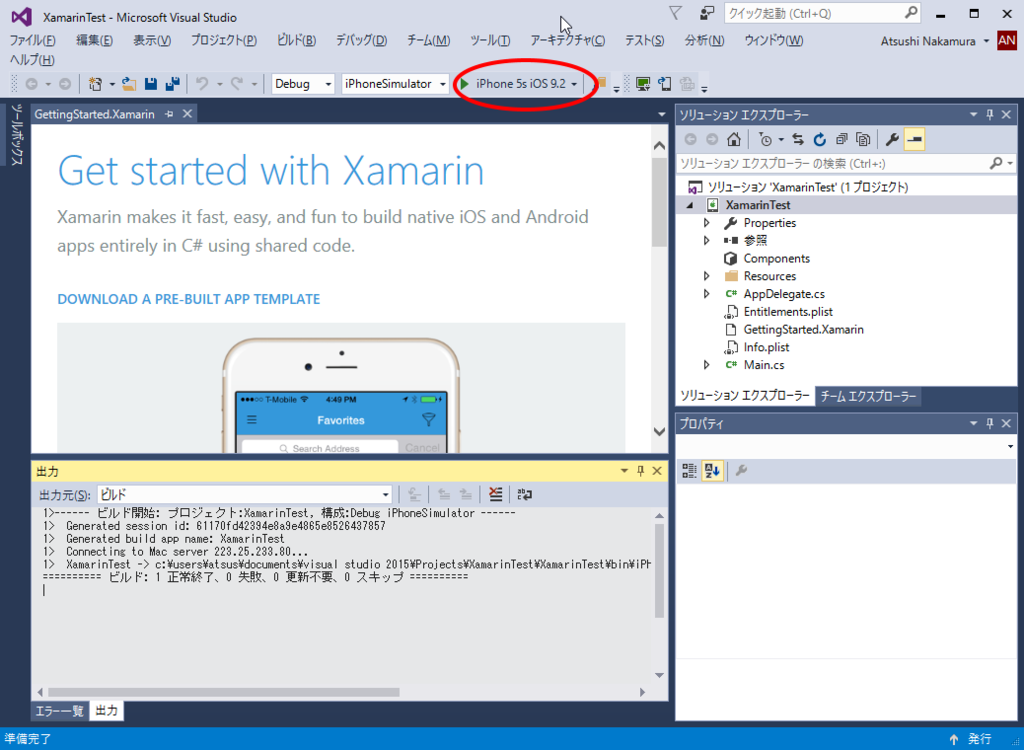Click the New Project toolbar icon

tap(95, 84)
